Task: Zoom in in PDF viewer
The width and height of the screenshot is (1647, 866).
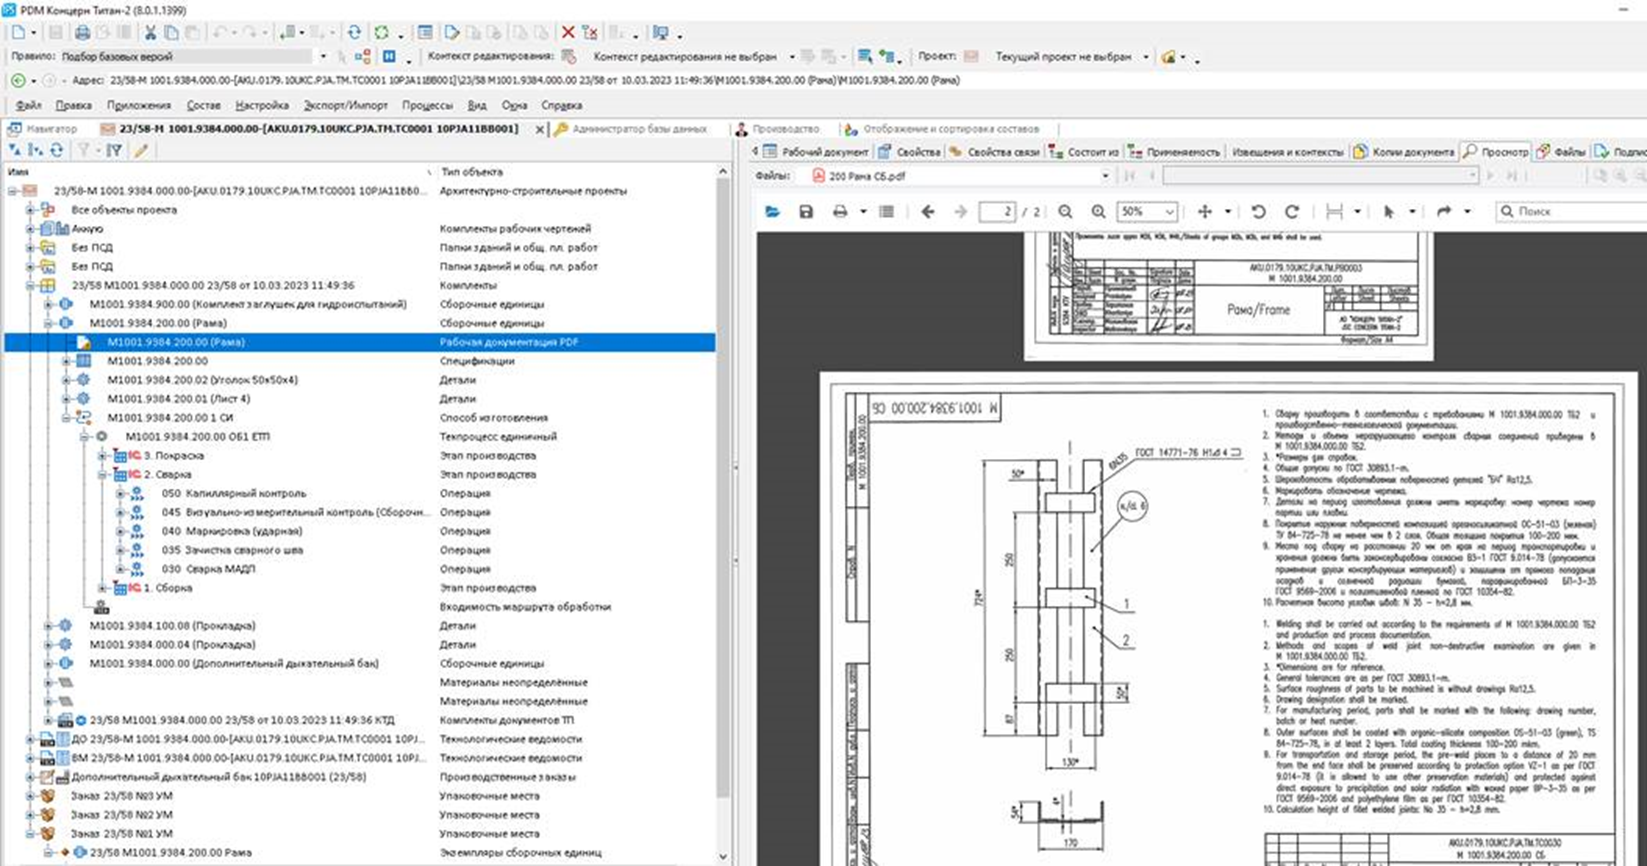Action: pyautogui.click(x=1098, y=212)
